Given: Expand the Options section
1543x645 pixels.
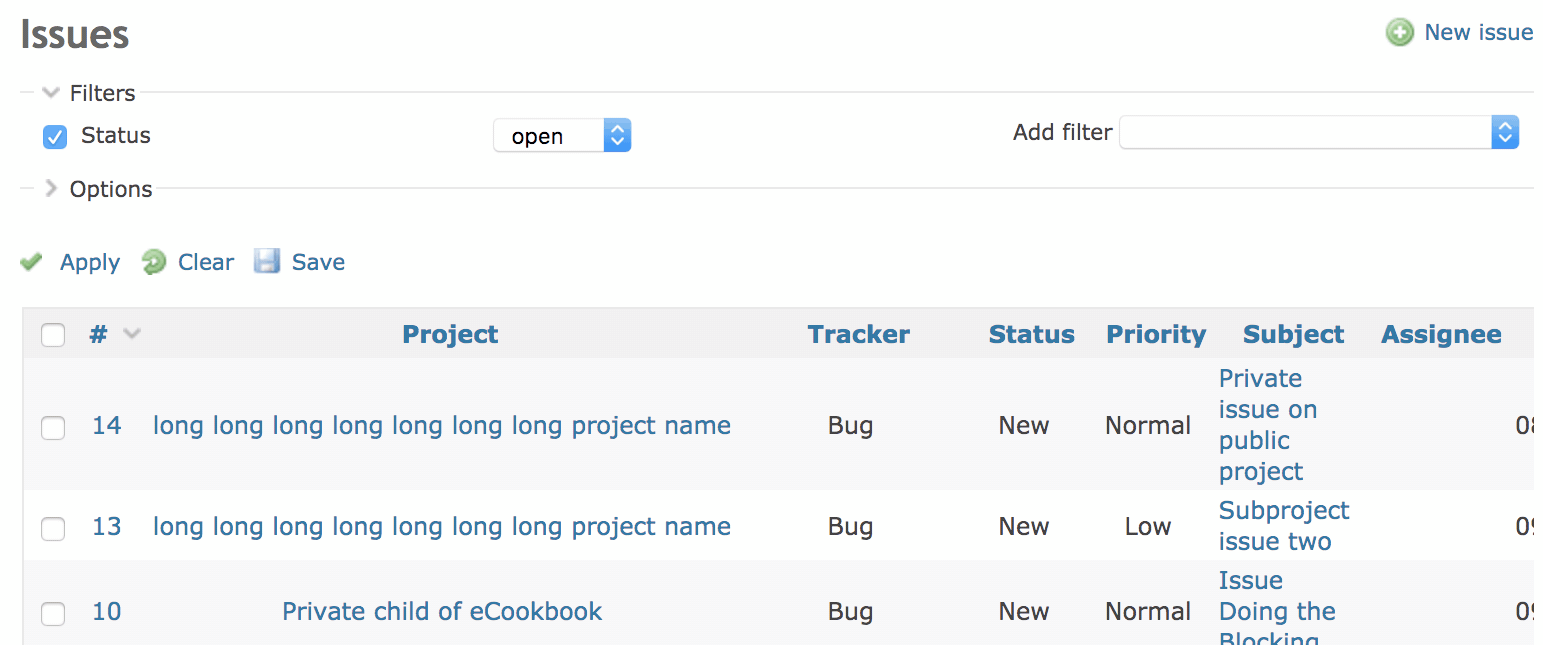Looking at the screenshot, I should 51,189.
